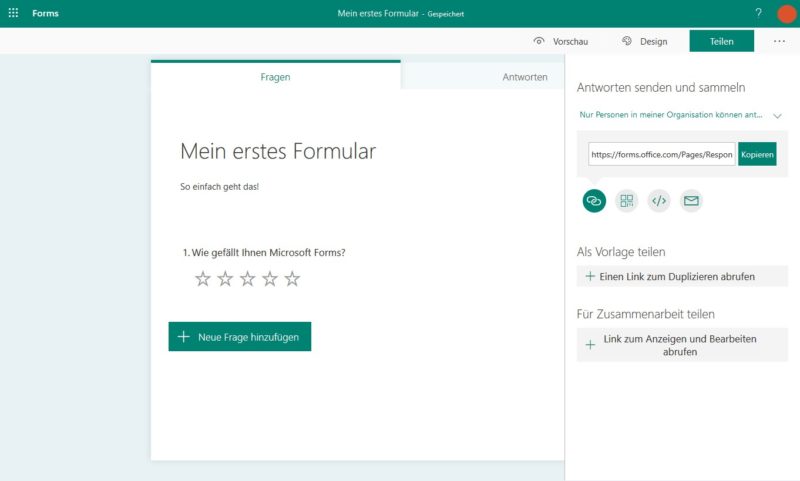Open the orange user account avatar
Image resolution: width=800 pixels, height=481 pixels.
[787, 14]
